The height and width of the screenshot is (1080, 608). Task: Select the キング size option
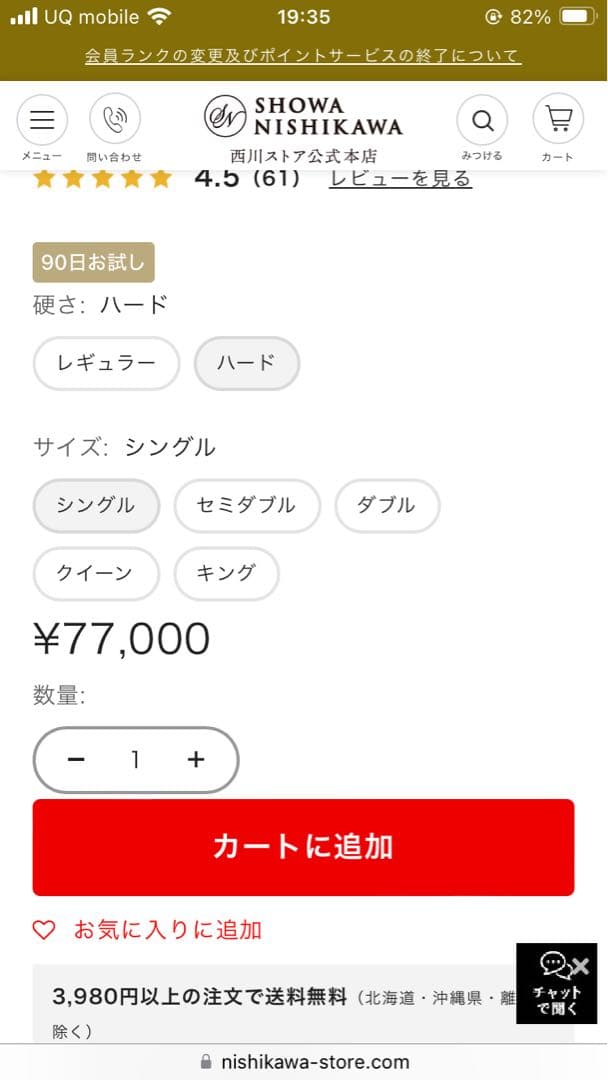click(x=226, y=574)
